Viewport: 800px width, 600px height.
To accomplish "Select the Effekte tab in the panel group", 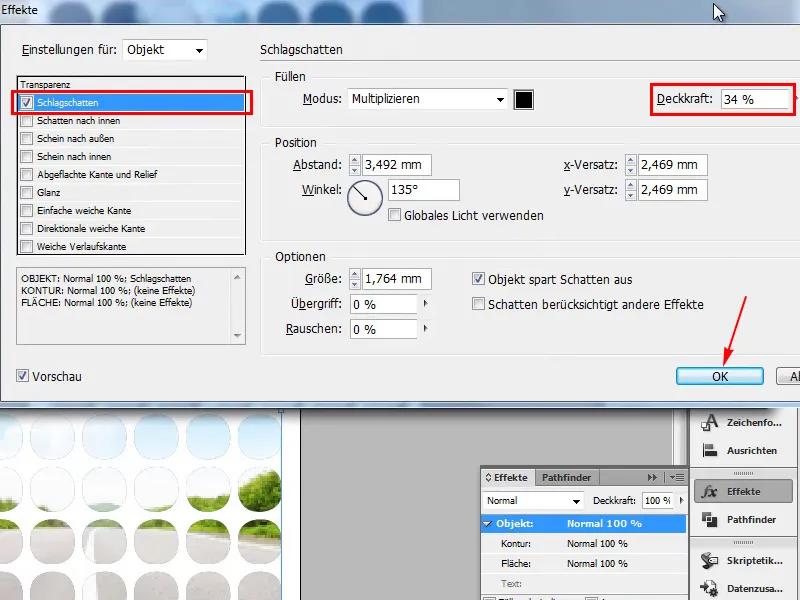I will [508, 477].
